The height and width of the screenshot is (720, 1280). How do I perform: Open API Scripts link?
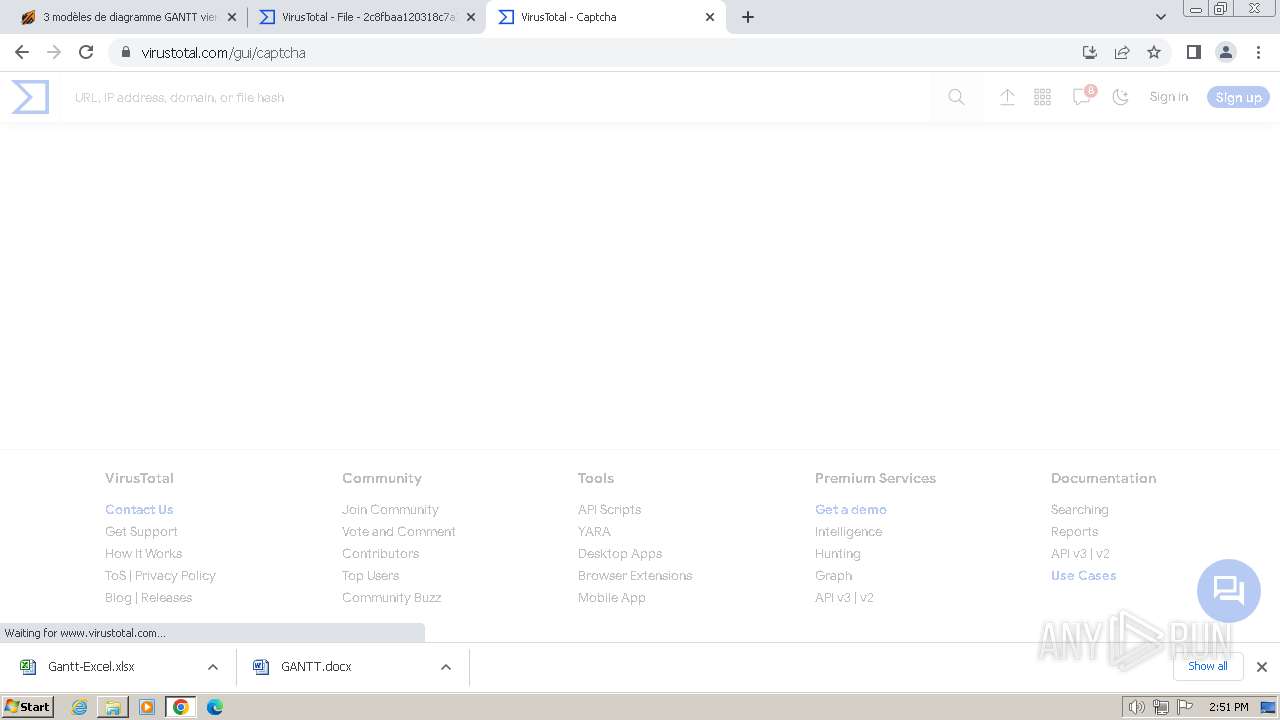click(x=609, y=509)
